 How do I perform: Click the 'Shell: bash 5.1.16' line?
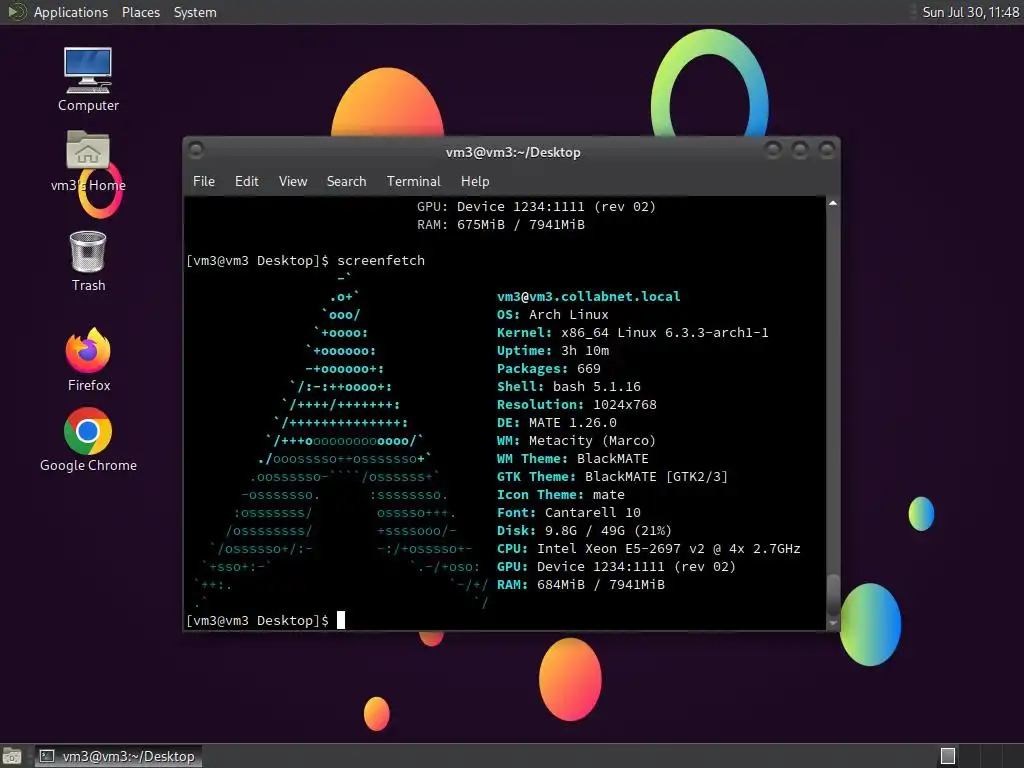(568, 387)
